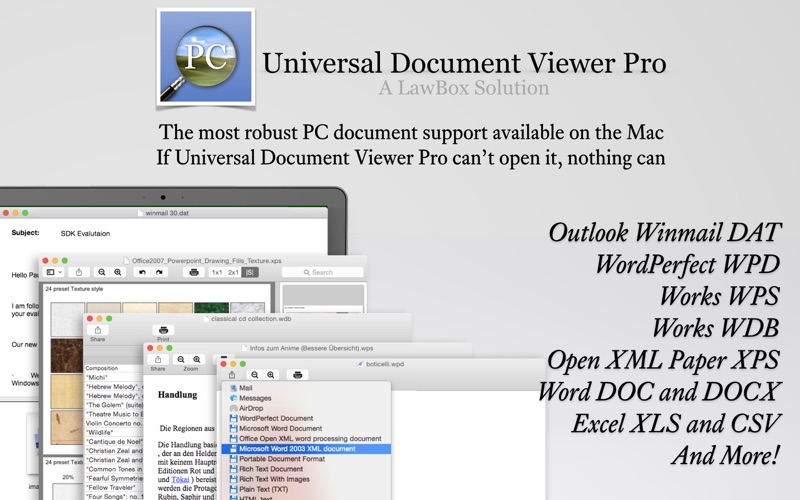Rotate right in the XPS window toolbar
This screenshot has width=800, height=500.
[159, 272]
